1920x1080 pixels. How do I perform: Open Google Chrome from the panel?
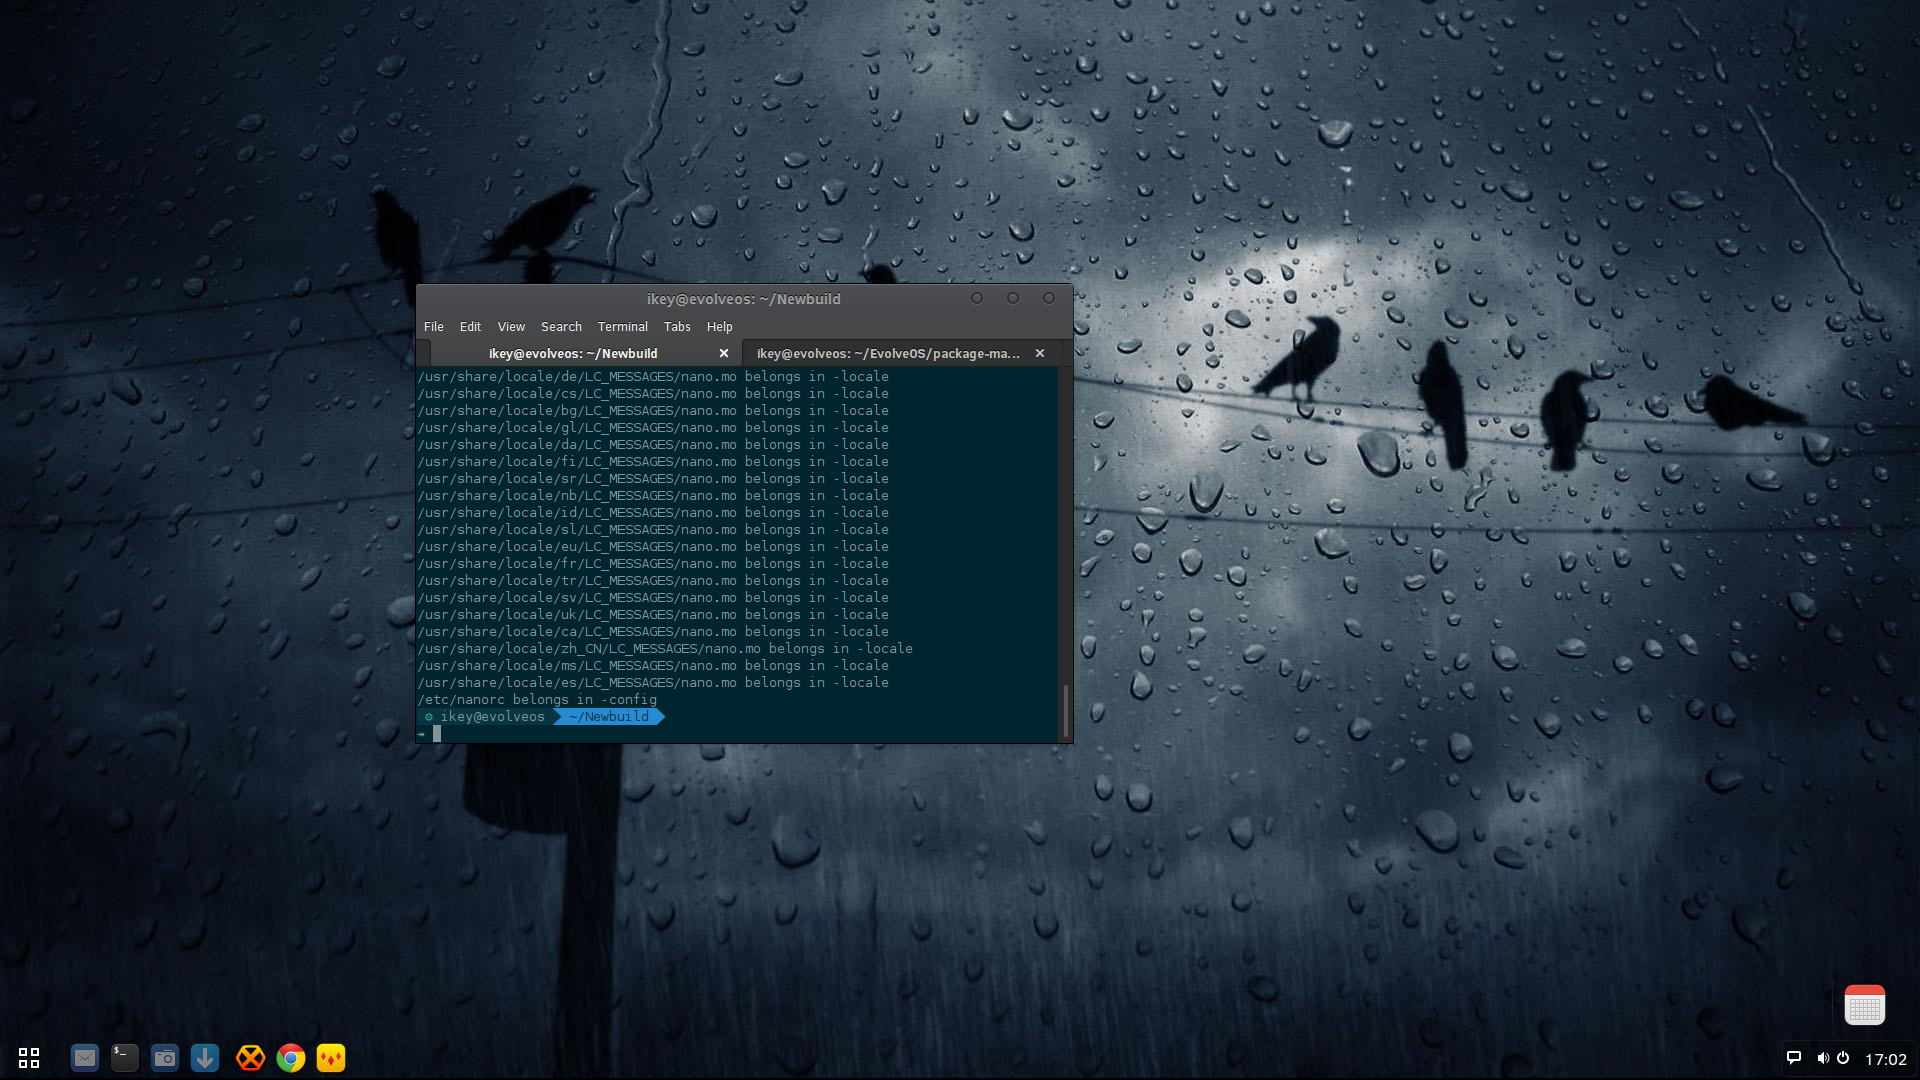point(291,1058)
